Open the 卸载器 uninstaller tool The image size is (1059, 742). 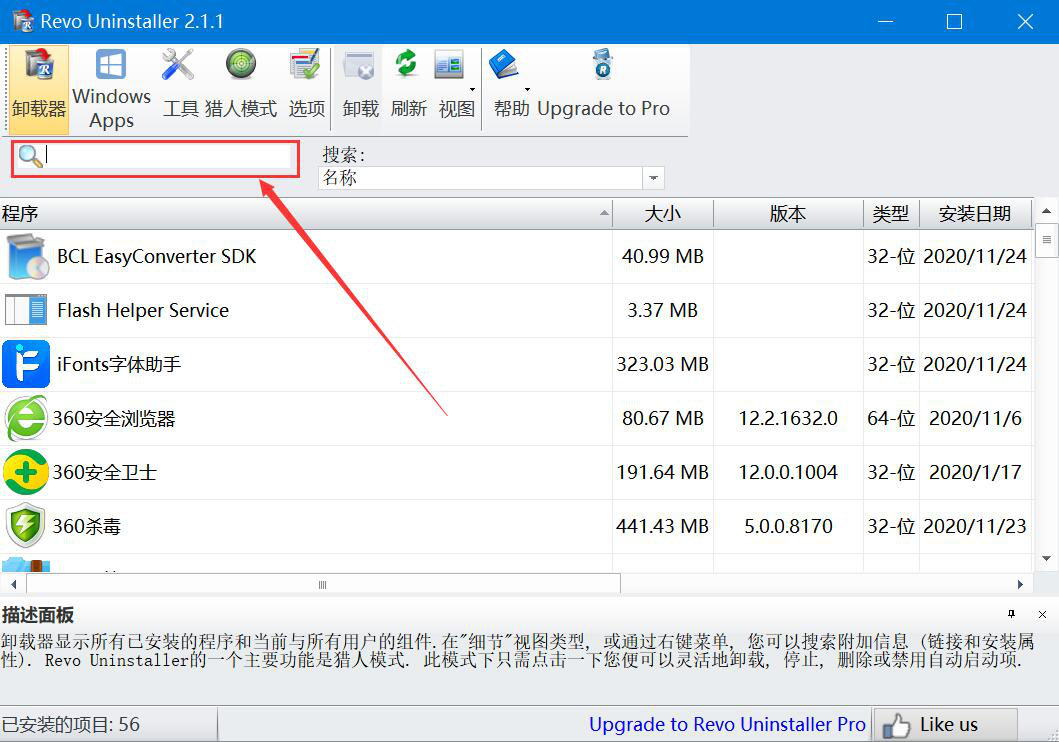(38, 89)
